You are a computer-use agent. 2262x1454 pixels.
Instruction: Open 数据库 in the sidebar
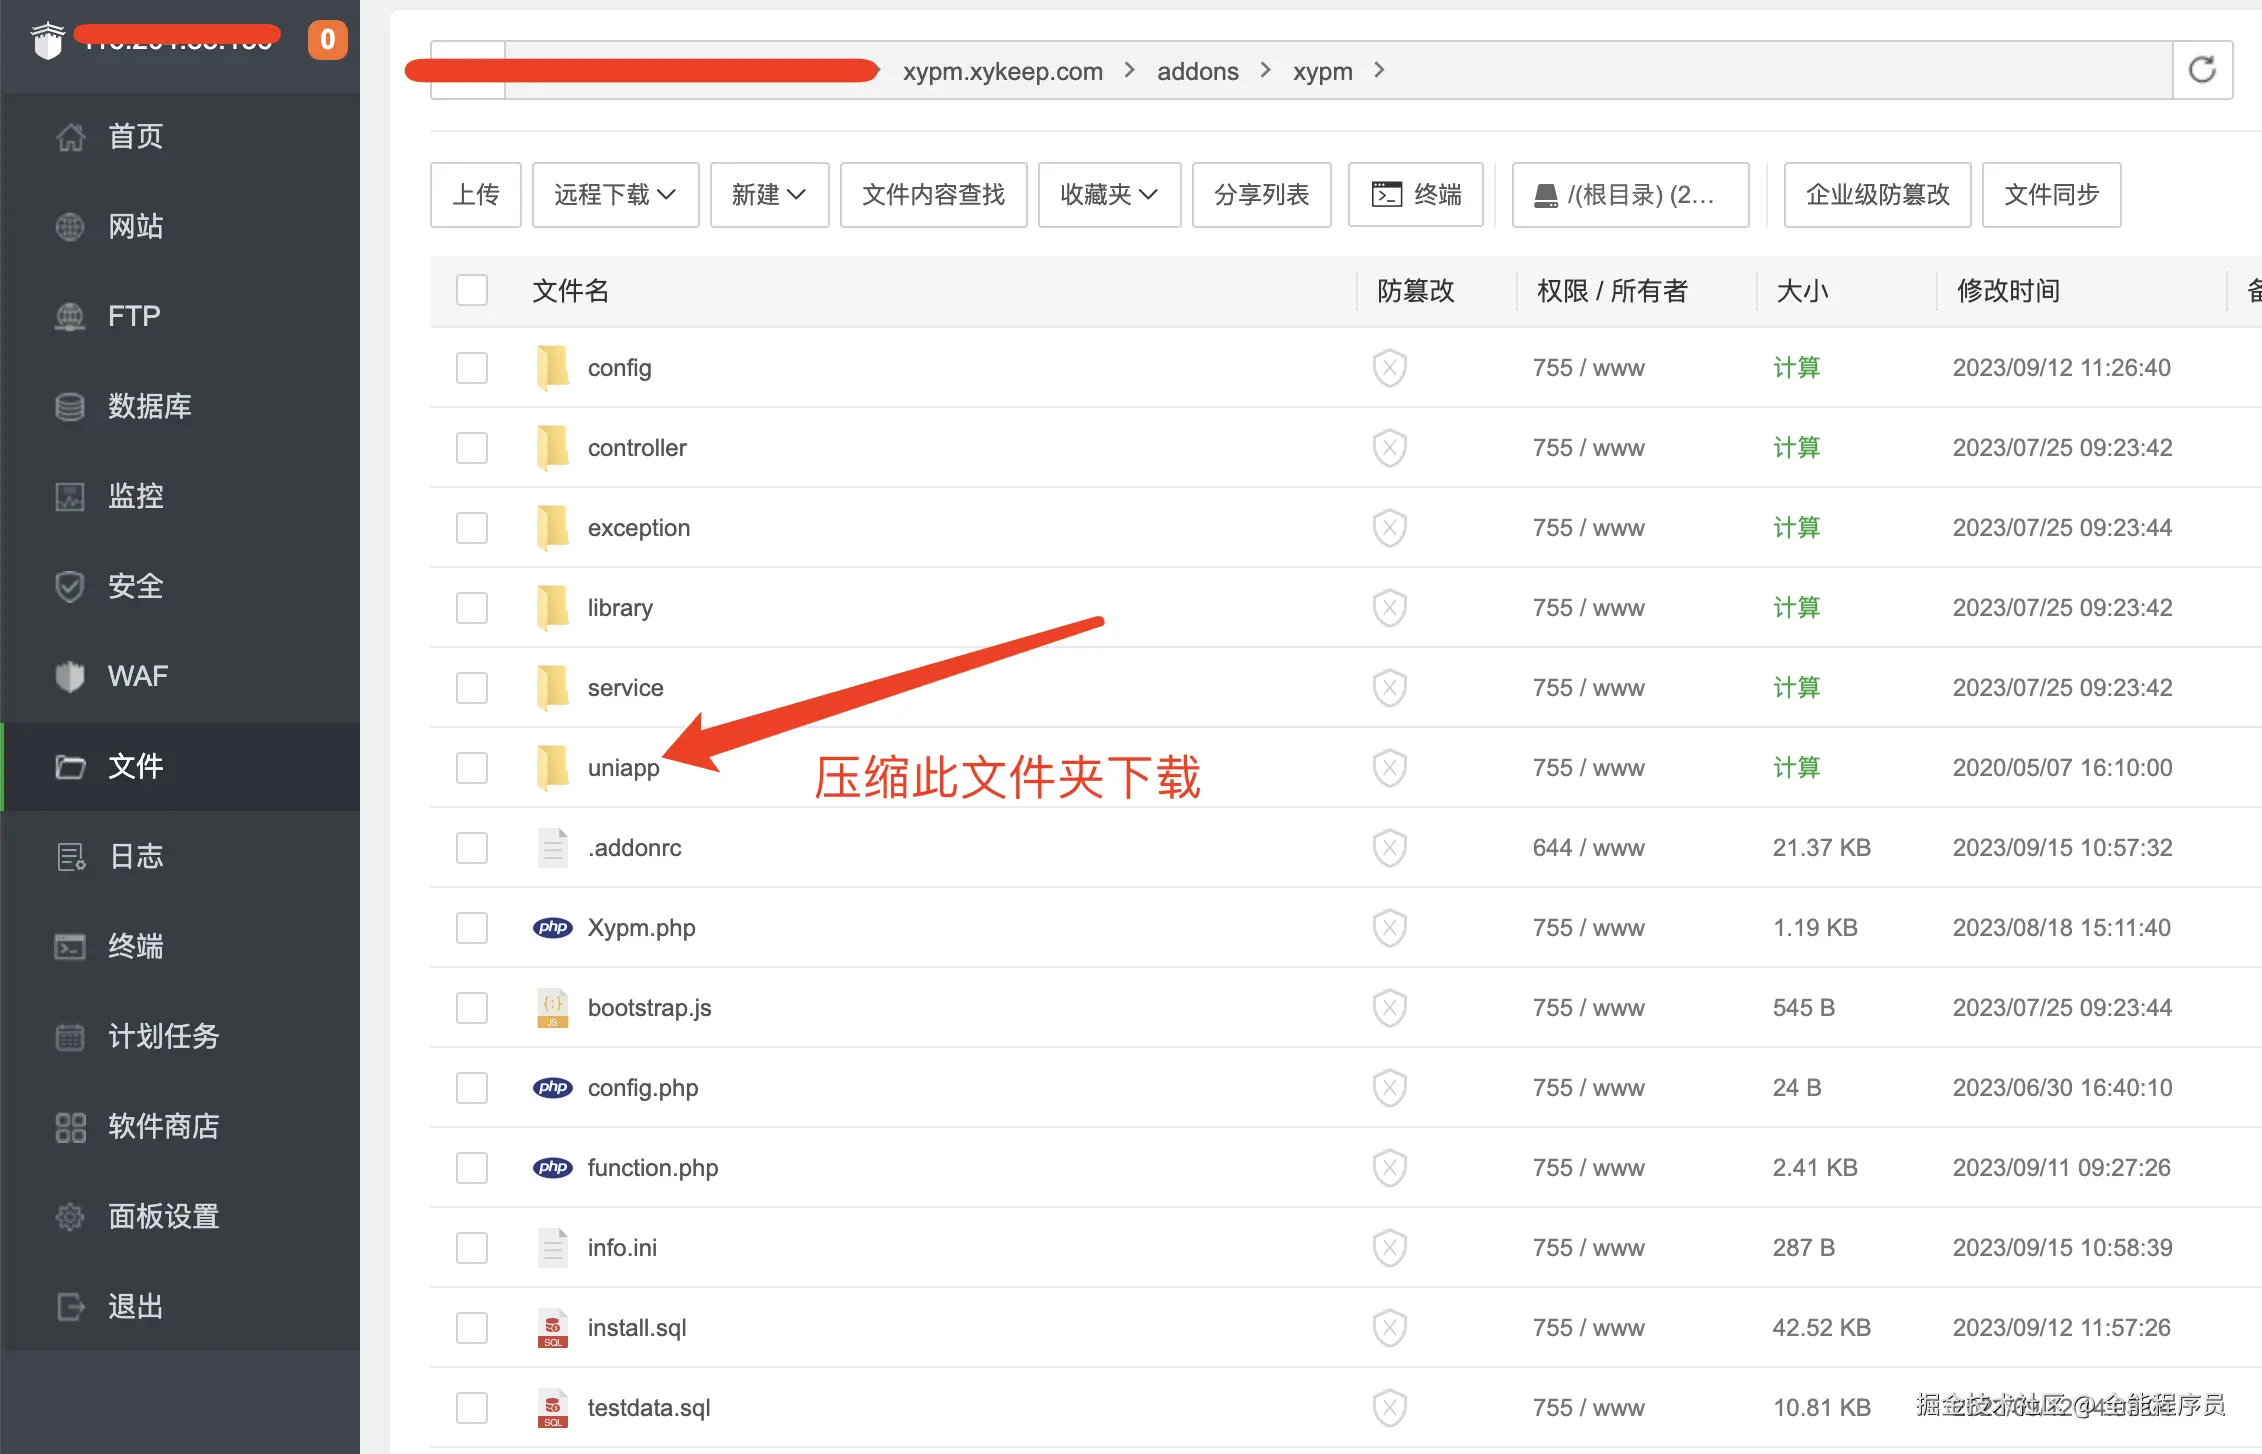click(149, 406)
